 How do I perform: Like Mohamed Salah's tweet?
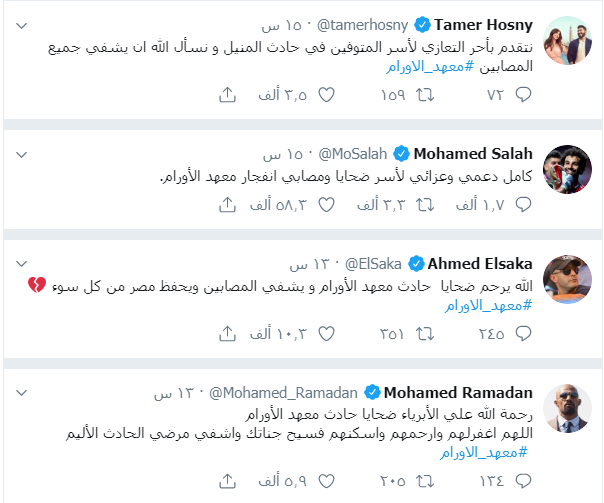pyautogui.click(x=326, y=204)
